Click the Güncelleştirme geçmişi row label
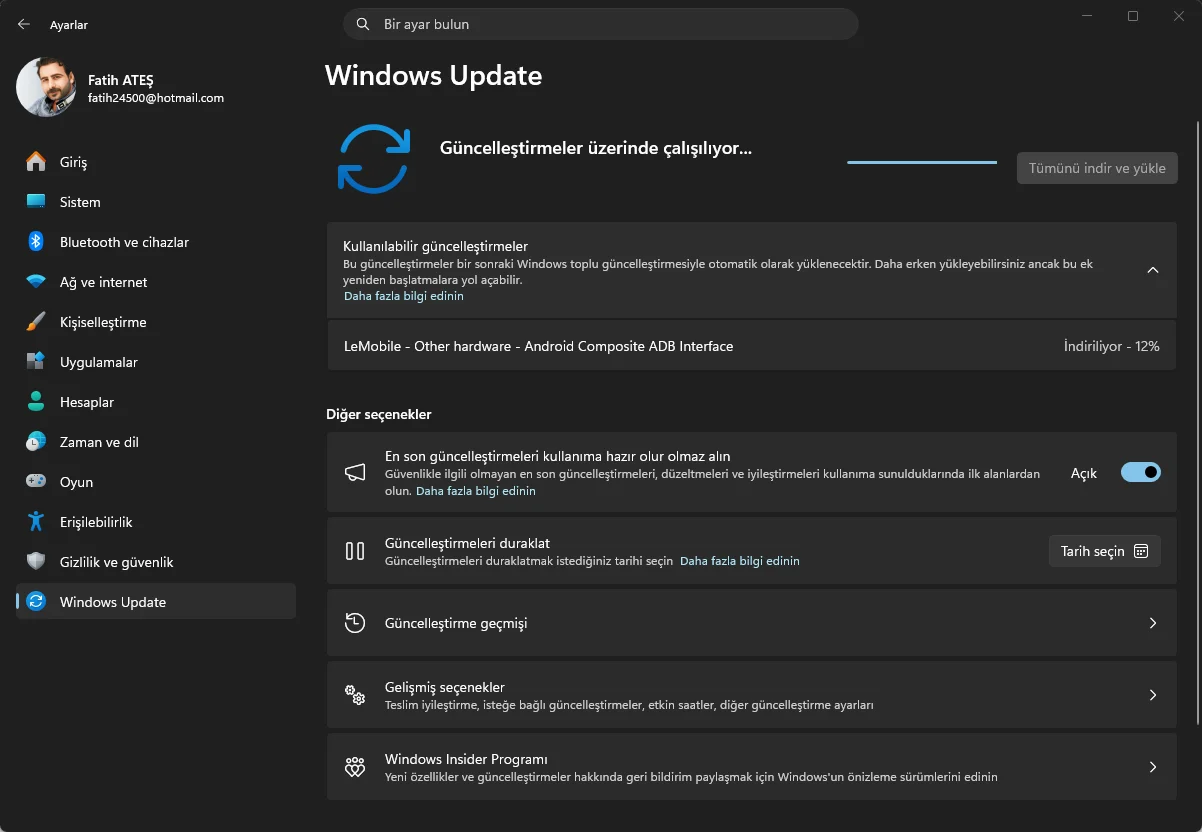The width and height of the screenshot is (1202, 832). 456,623
